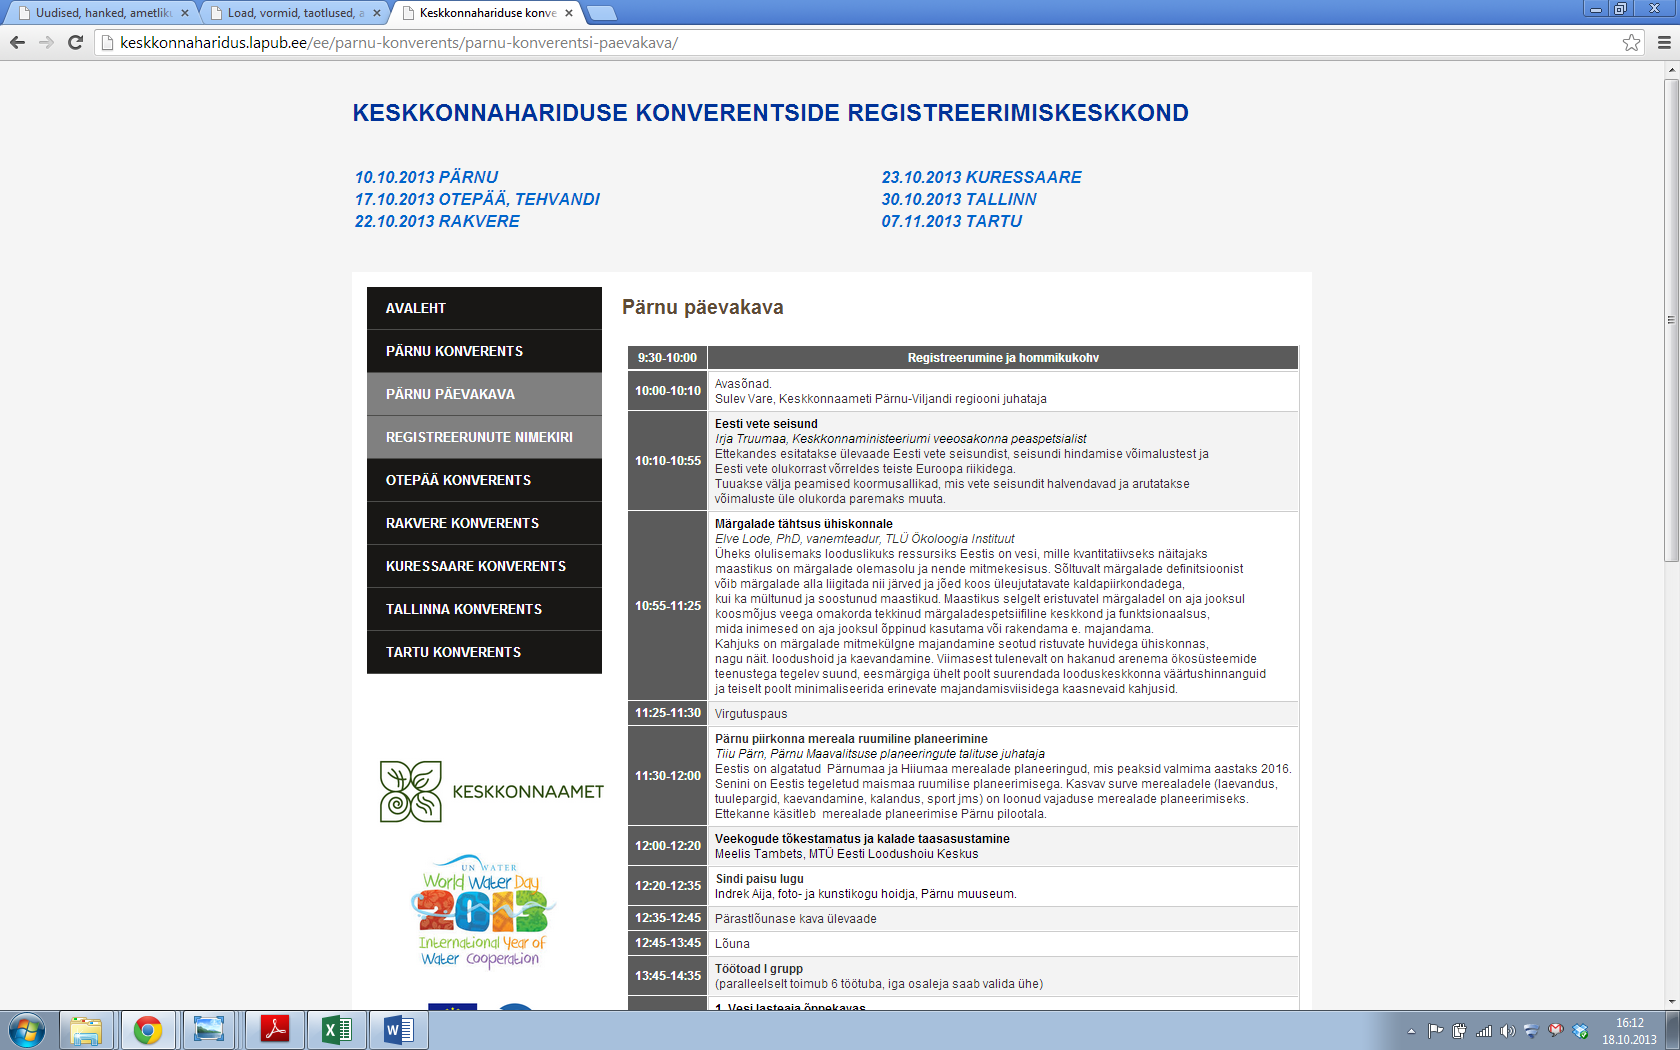
Task: Open Tartu Konverents menu item
Action: [484, 652]
